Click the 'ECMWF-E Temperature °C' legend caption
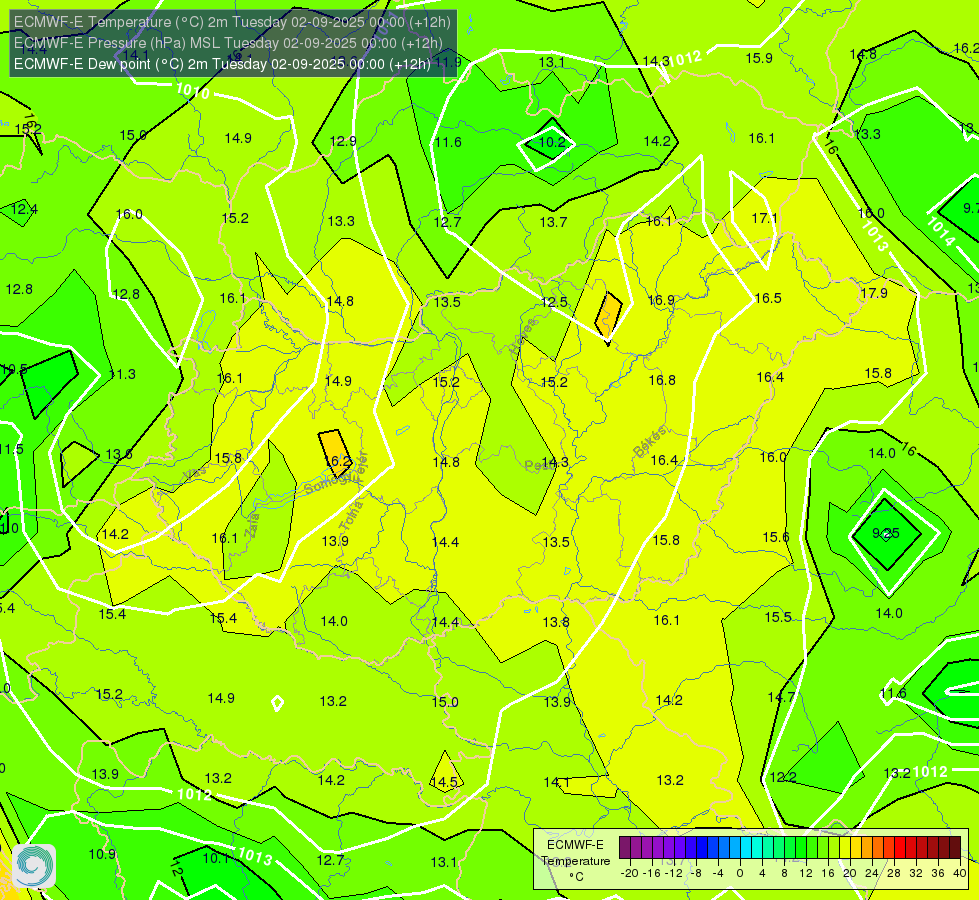This screenshot has width=979, height=900. [x=575, y=861]
